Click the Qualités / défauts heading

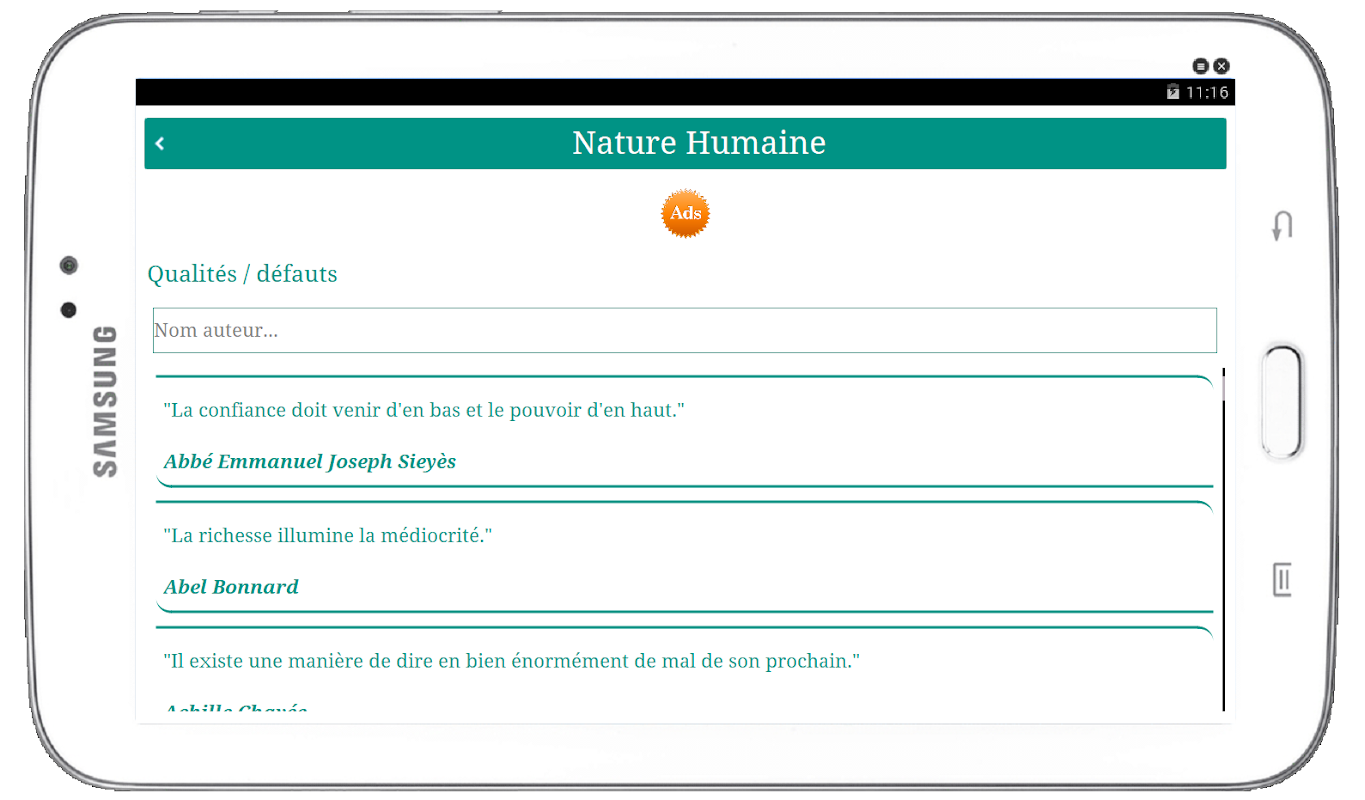click(x=242, y=274)
